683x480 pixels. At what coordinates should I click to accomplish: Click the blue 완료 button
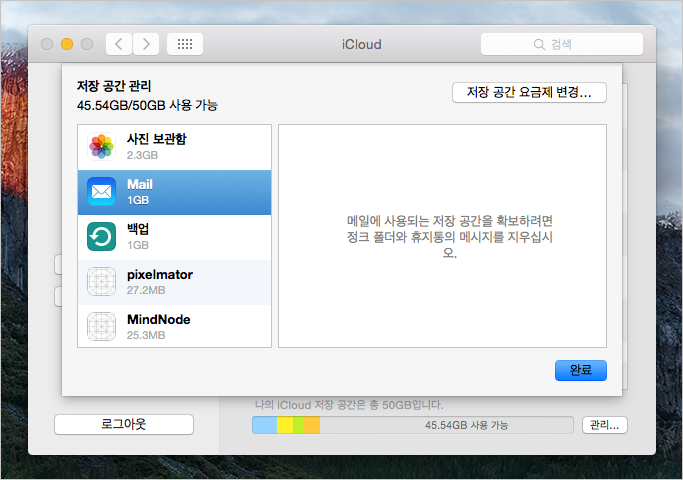tap(580, 370)
